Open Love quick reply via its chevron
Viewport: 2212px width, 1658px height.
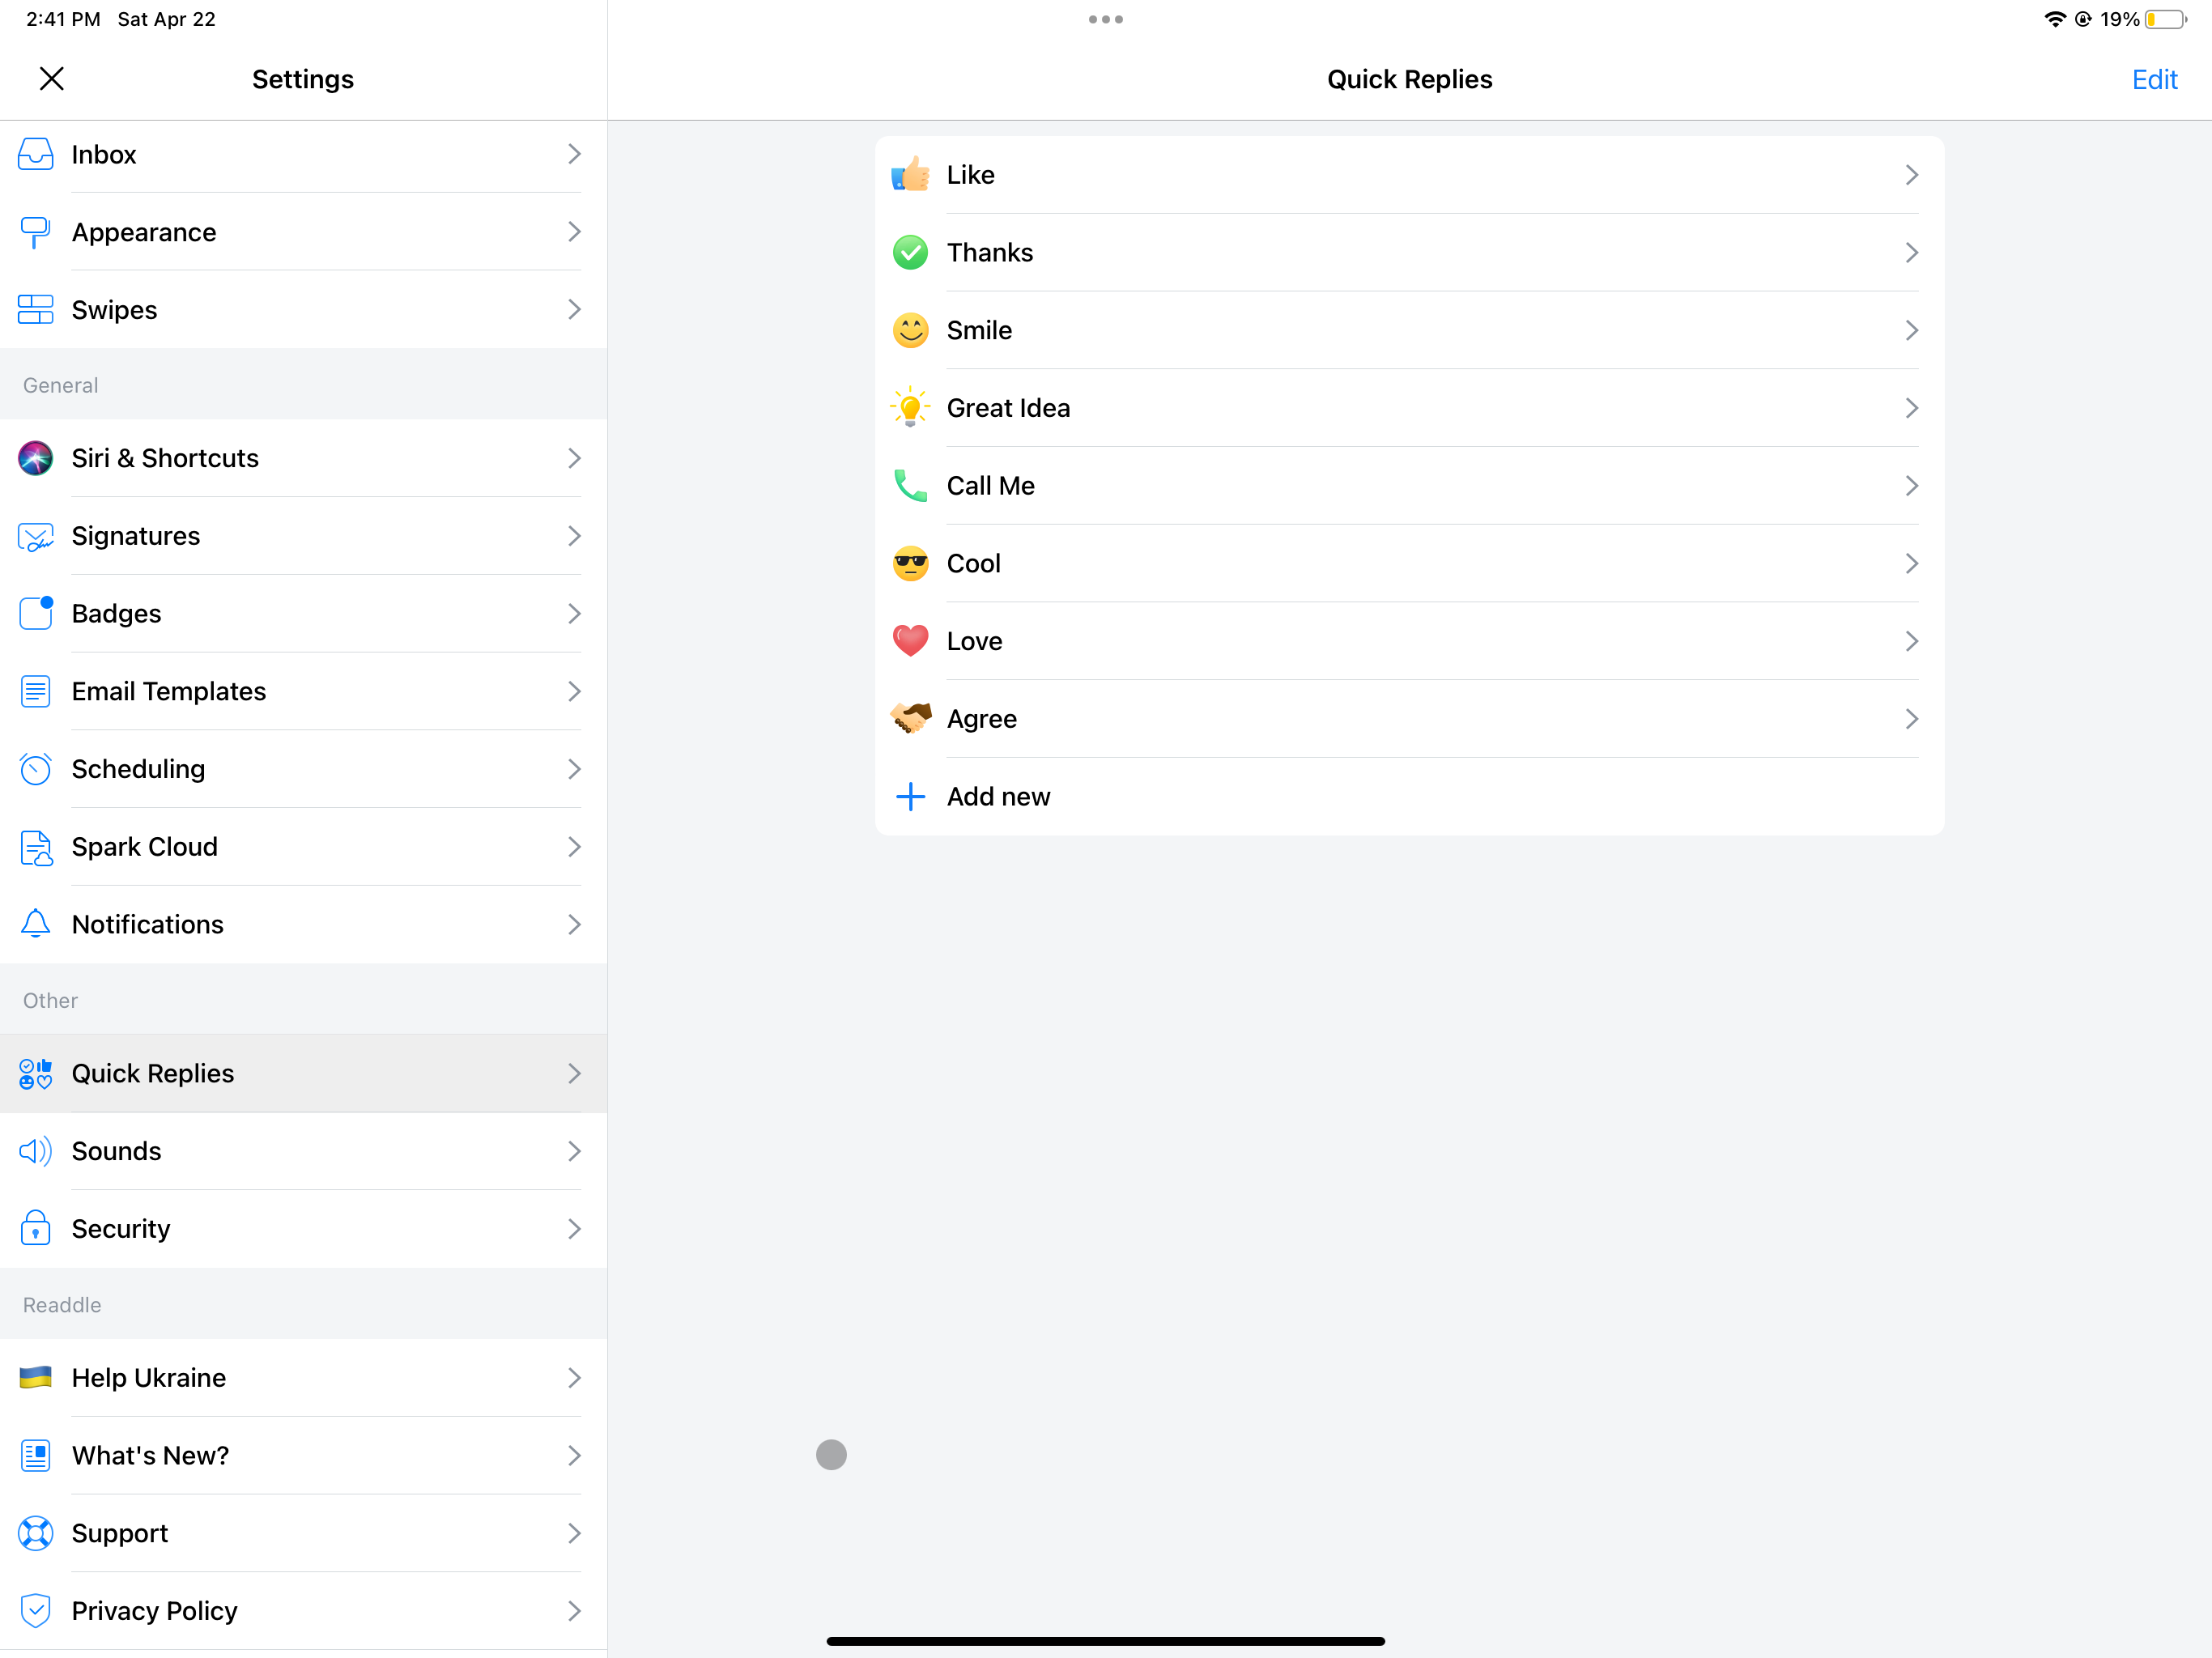pos(1911,641)
